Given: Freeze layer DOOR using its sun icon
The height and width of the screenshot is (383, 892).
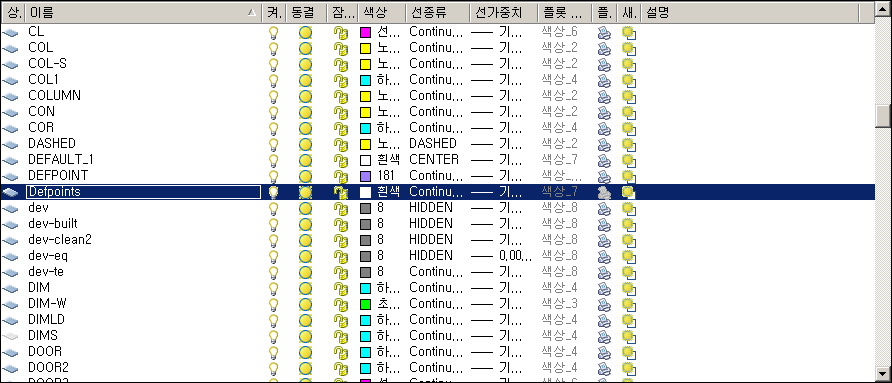Looking at the screenshot, I should (305, 352).
